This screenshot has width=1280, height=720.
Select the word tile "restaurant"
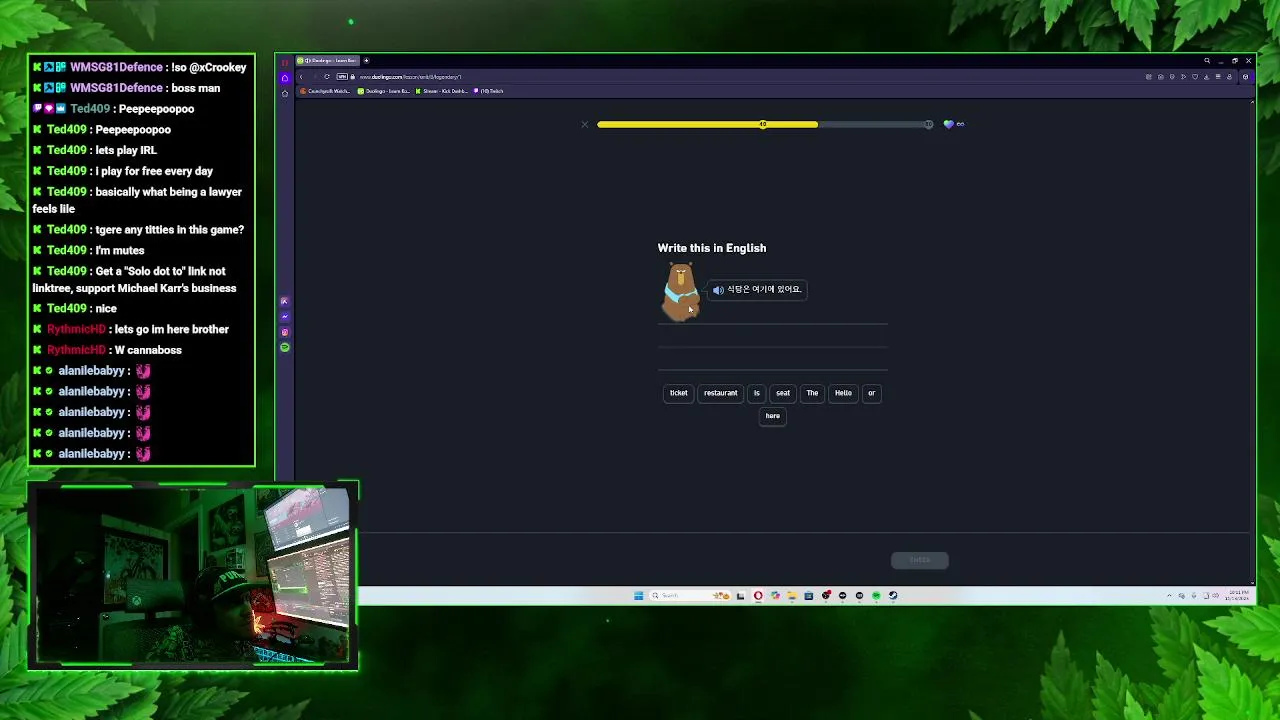click(720, 393)
